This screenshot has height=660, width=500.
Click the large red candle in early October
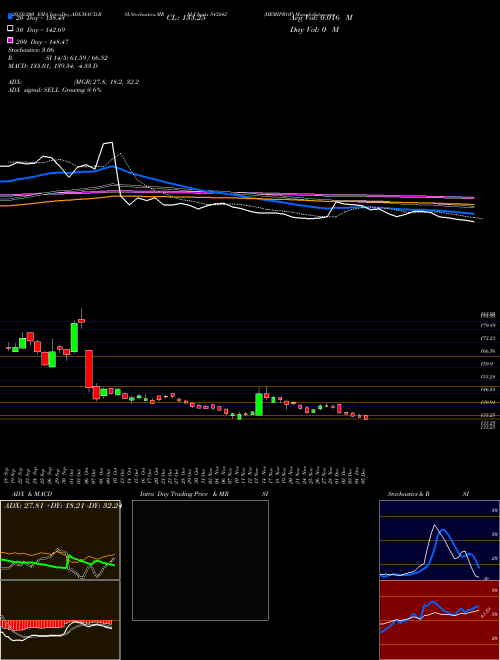(89, 369)
